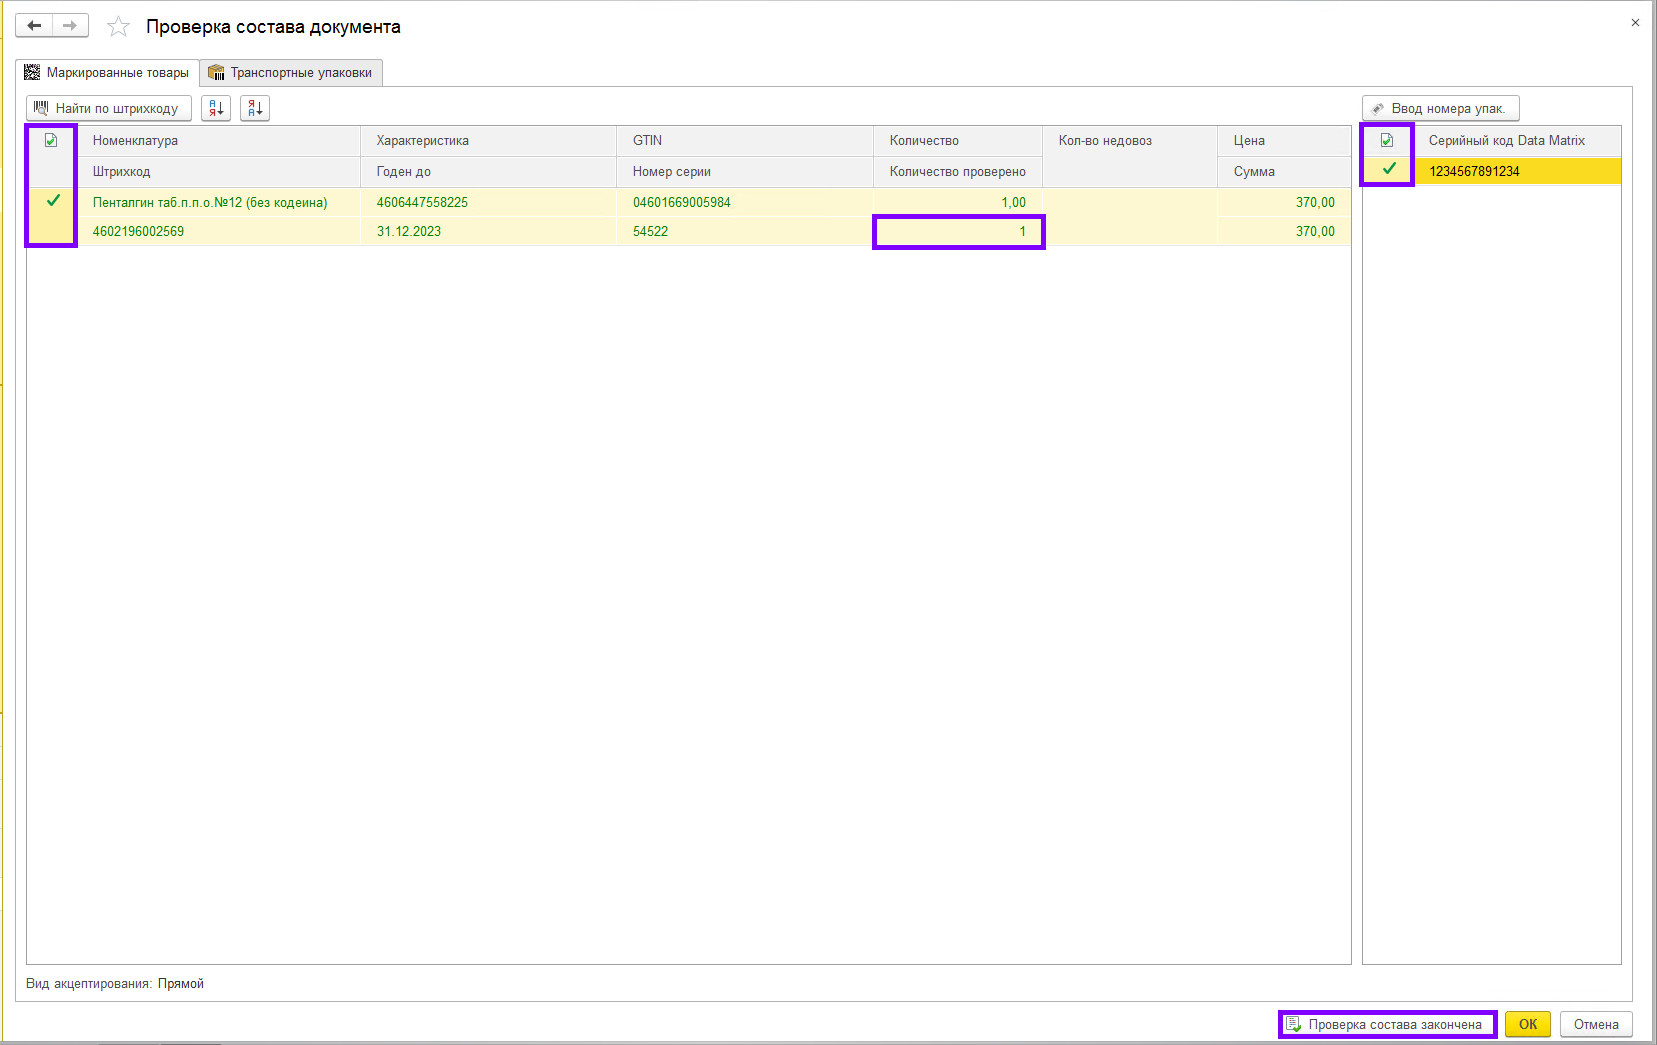Close the document check window

[1635, 22]
